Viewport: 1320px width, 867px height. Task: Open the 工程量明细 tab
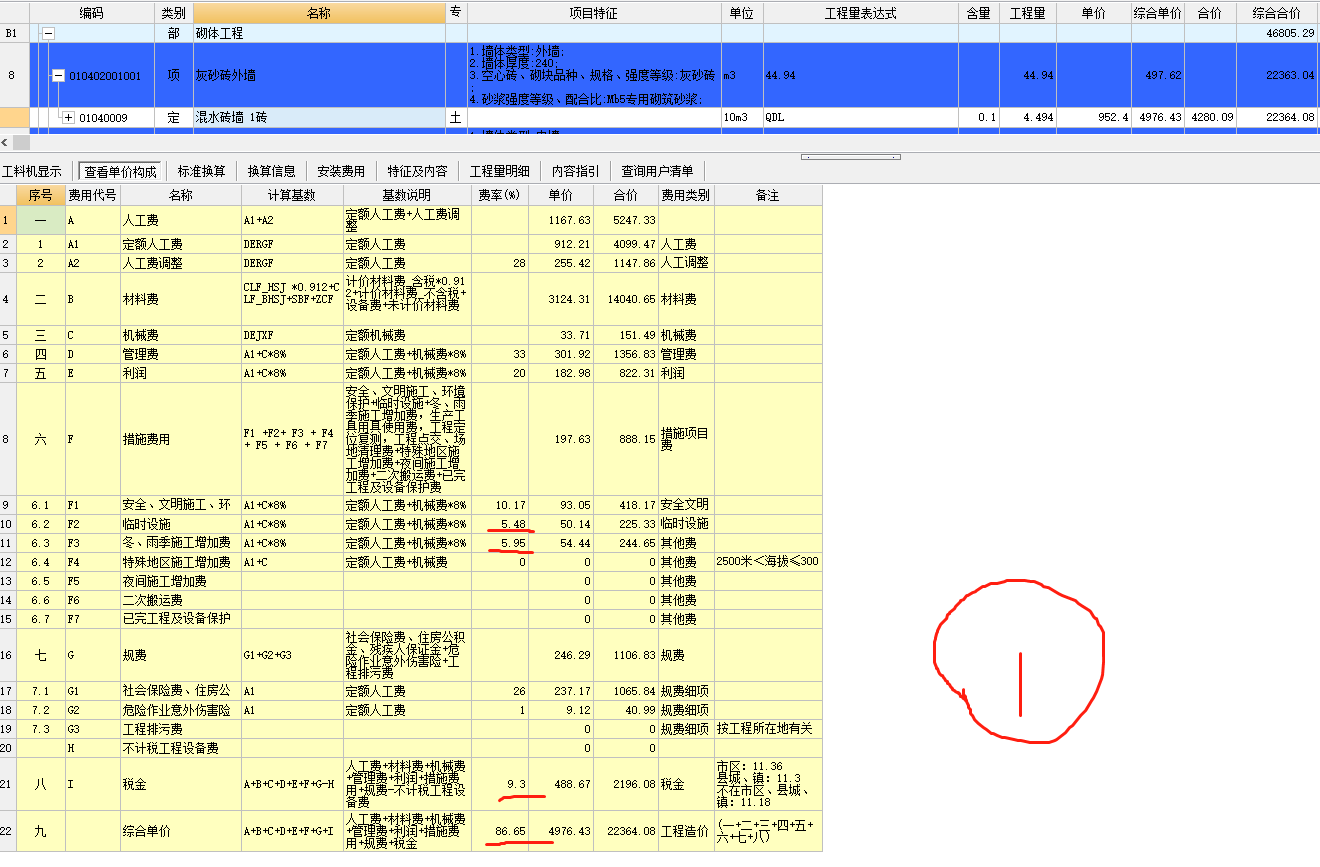(500, 171)
